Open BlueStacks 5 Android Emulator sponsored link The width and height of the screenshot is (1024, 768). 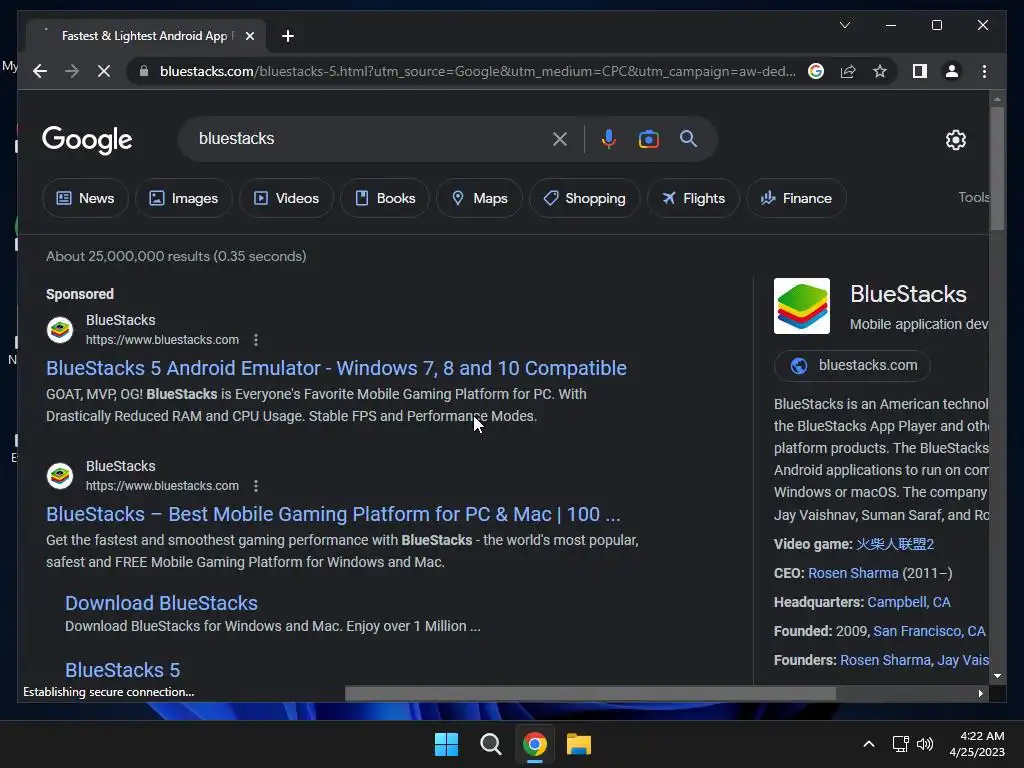coord(336,368)
